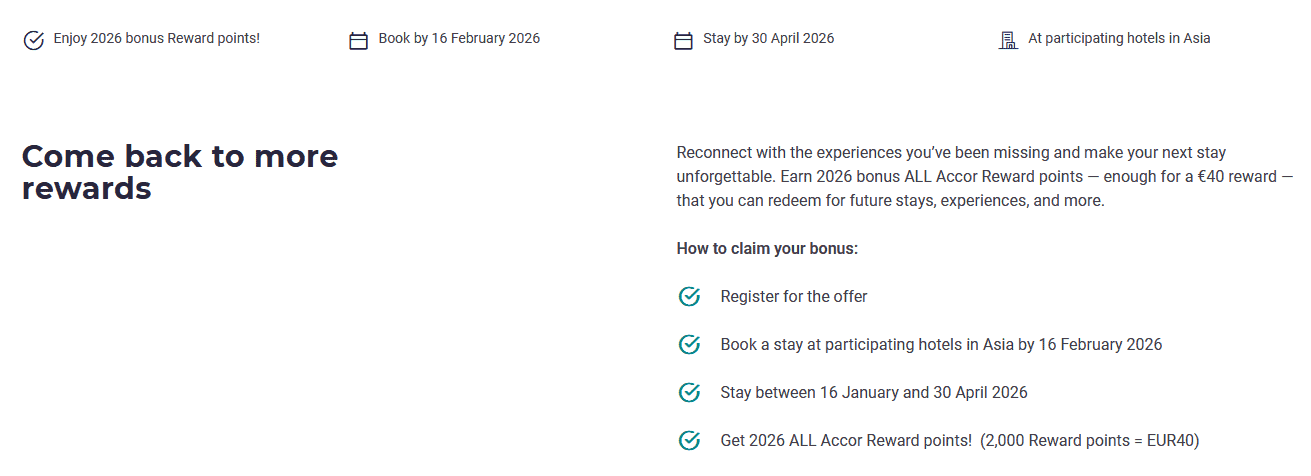
Task: Click the How to claim your bonus heading
Action: pos(767,248)
